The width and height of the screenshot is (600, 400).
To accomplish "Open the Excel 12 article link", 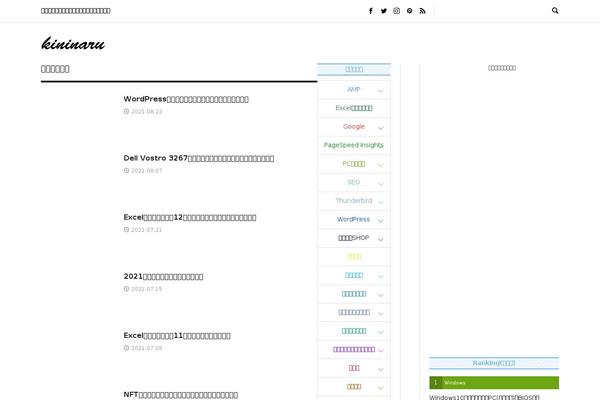I will 190,217.
